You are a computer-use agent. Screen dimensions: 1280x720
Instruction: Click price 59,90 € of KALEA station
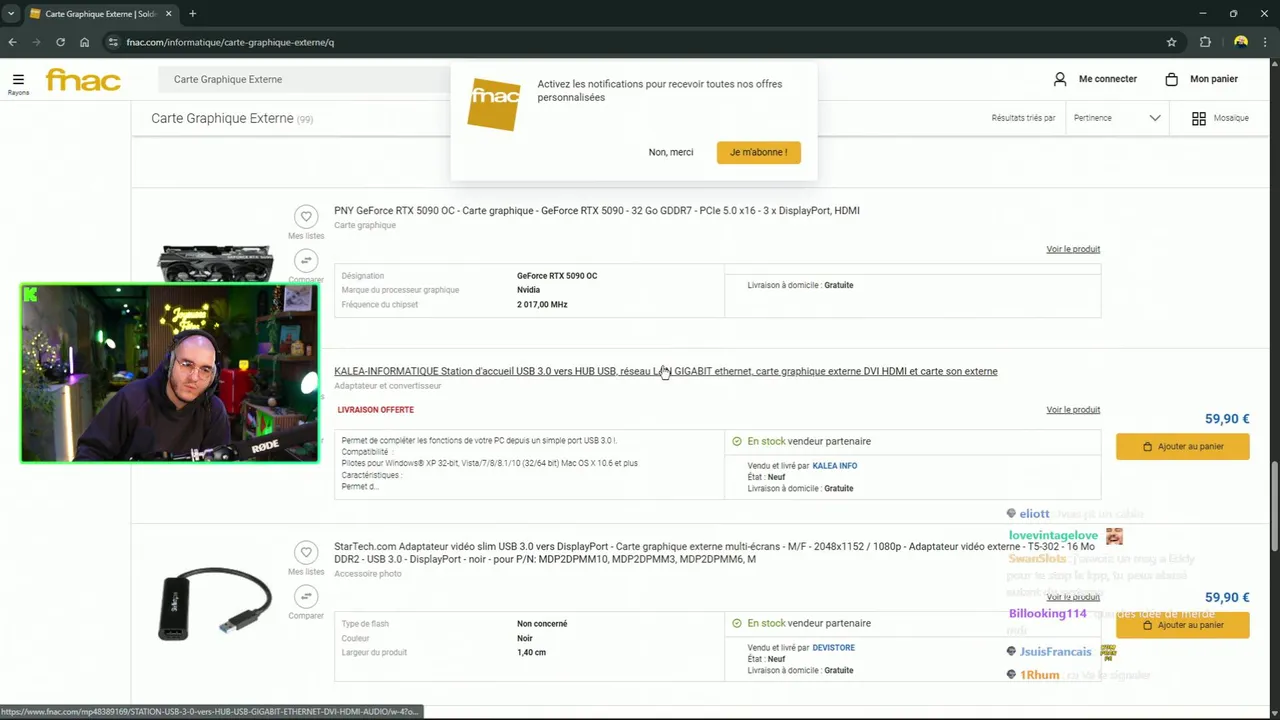(1227, 419)
